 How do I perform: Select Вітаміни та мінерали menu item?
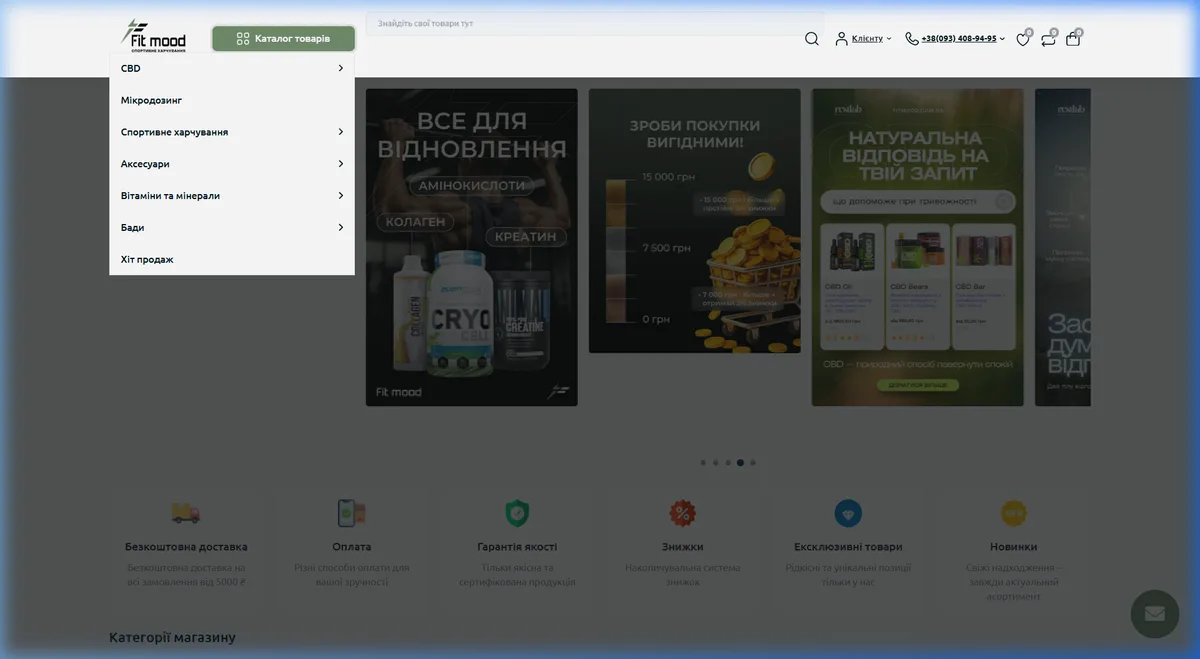[x=170, y=196]
